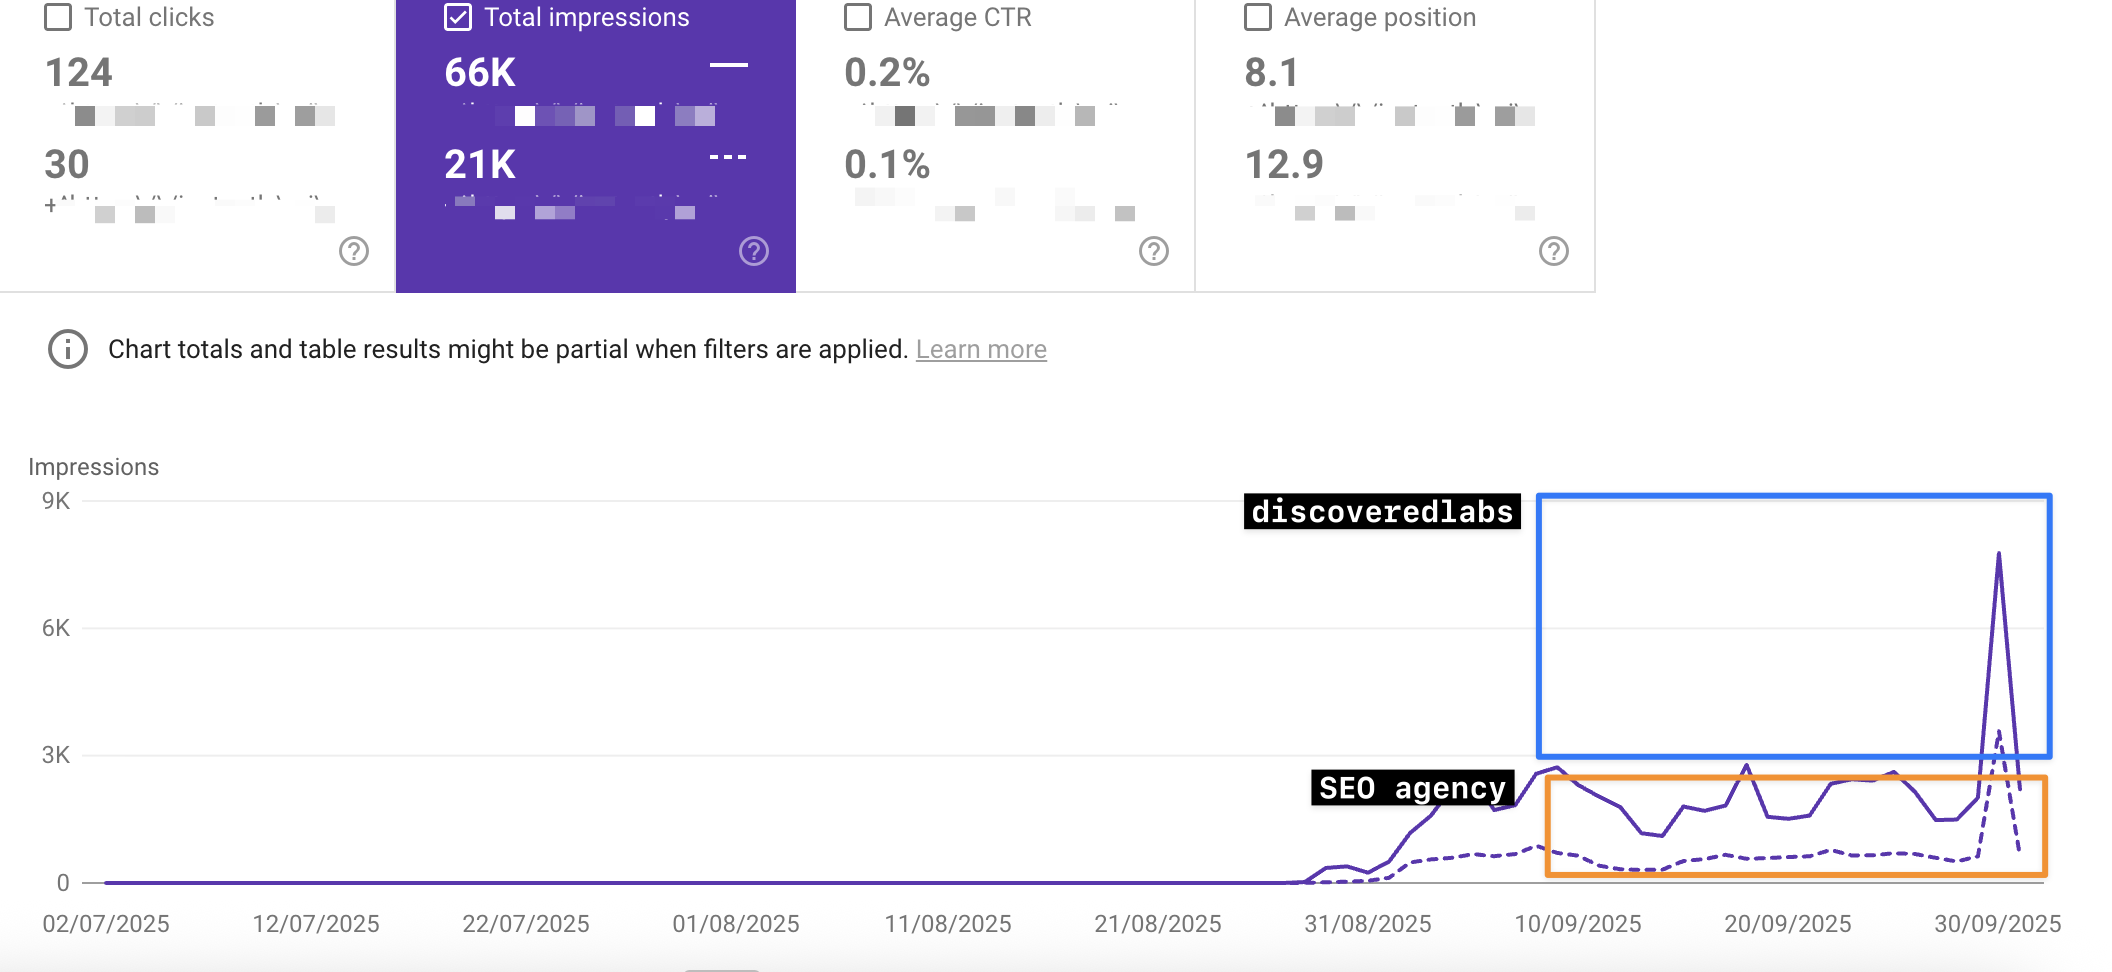
Task: Click the discoveredlabs annotation label
Action: 1382,511
